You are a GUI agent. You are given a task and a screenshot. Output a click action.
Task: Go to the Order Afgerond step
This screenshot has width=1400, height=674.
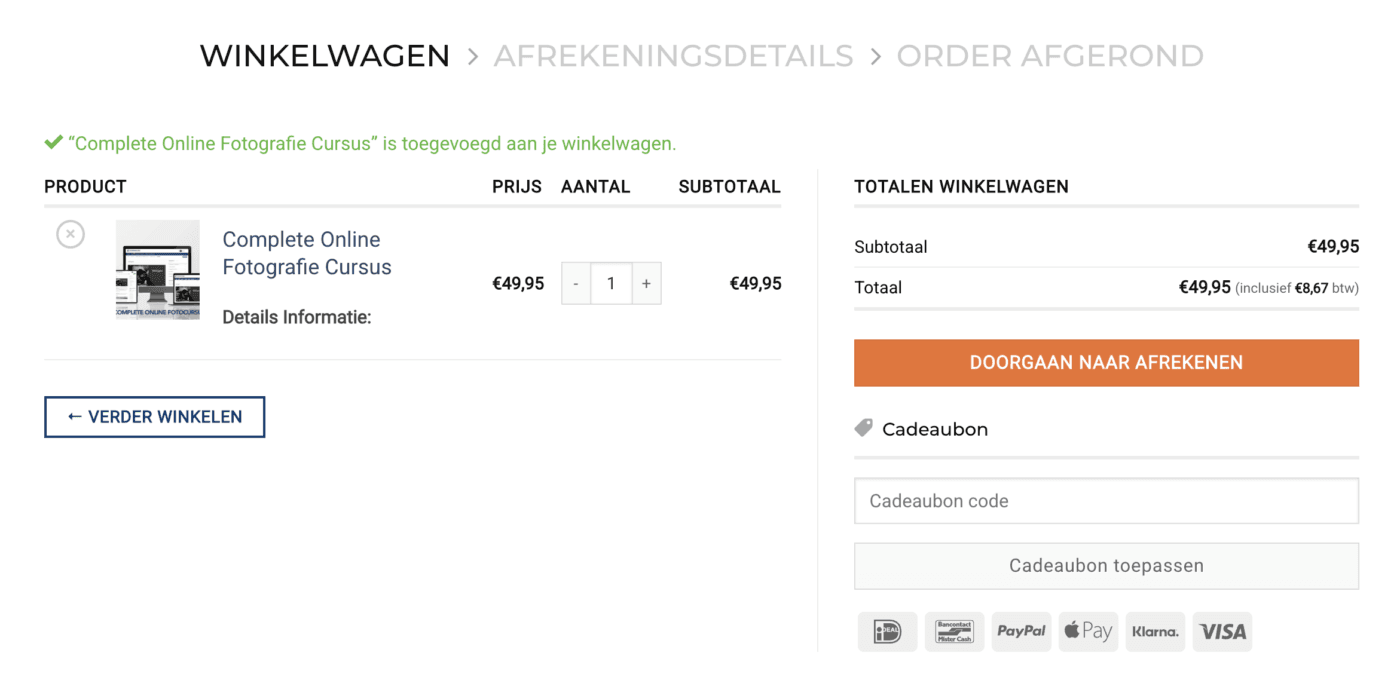[1050, 56]
